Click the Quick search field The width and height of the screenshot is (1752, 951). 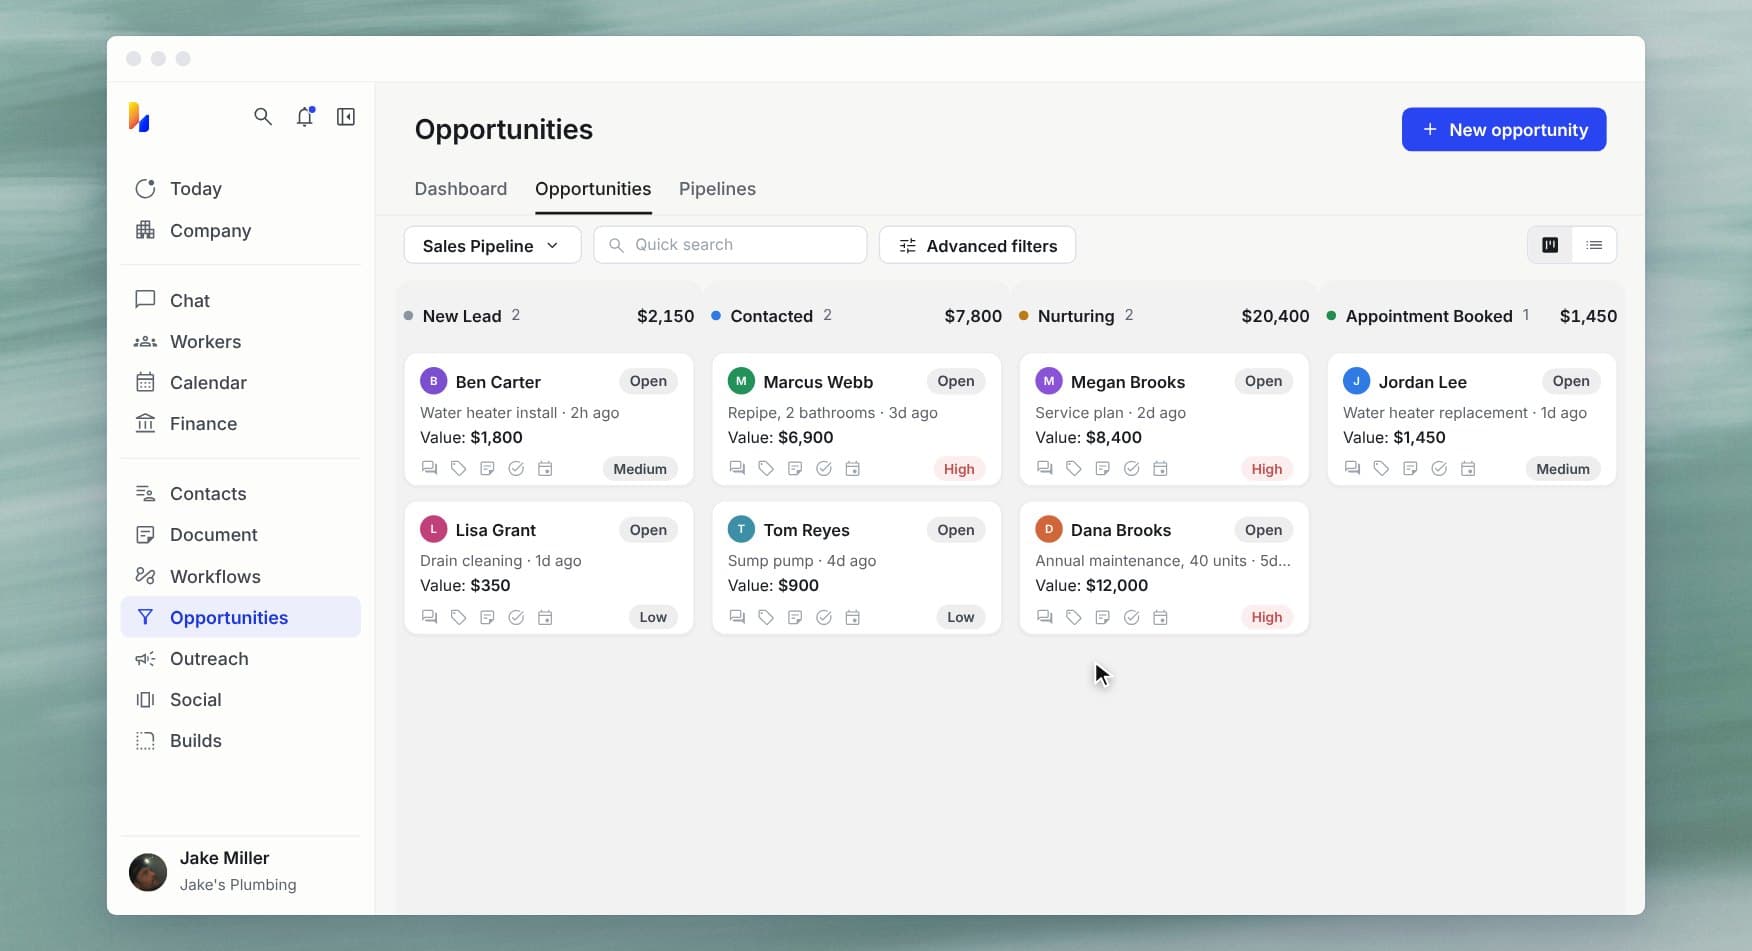[730, 245]
